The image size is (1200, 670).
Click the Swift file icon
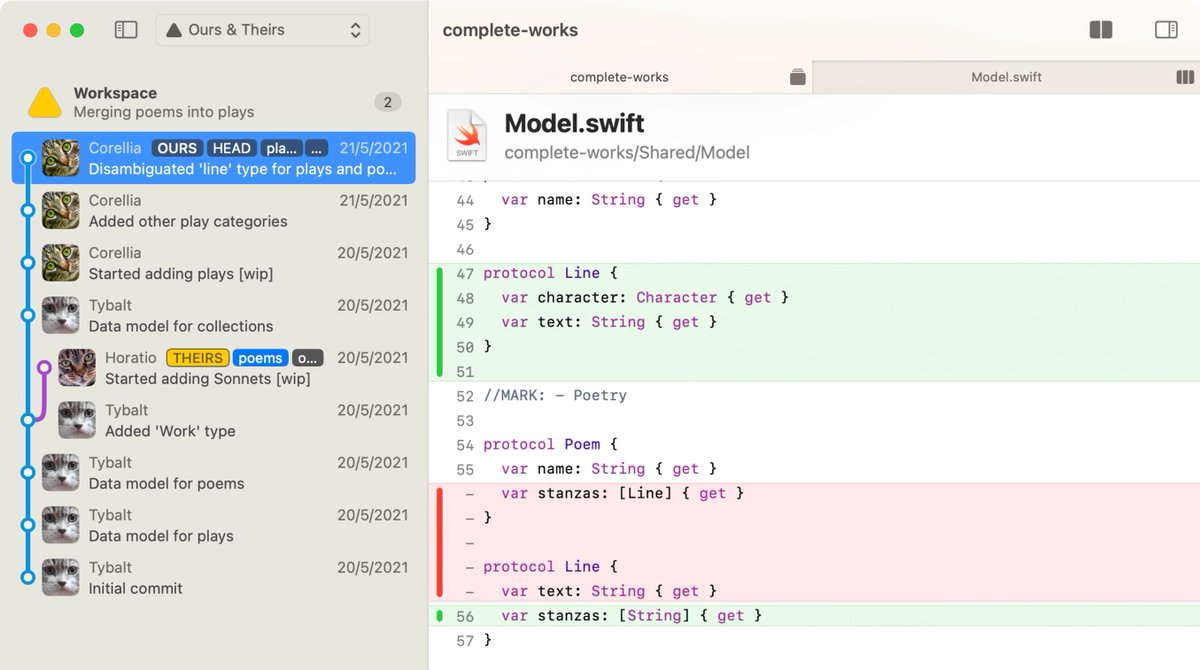[466, 136]
